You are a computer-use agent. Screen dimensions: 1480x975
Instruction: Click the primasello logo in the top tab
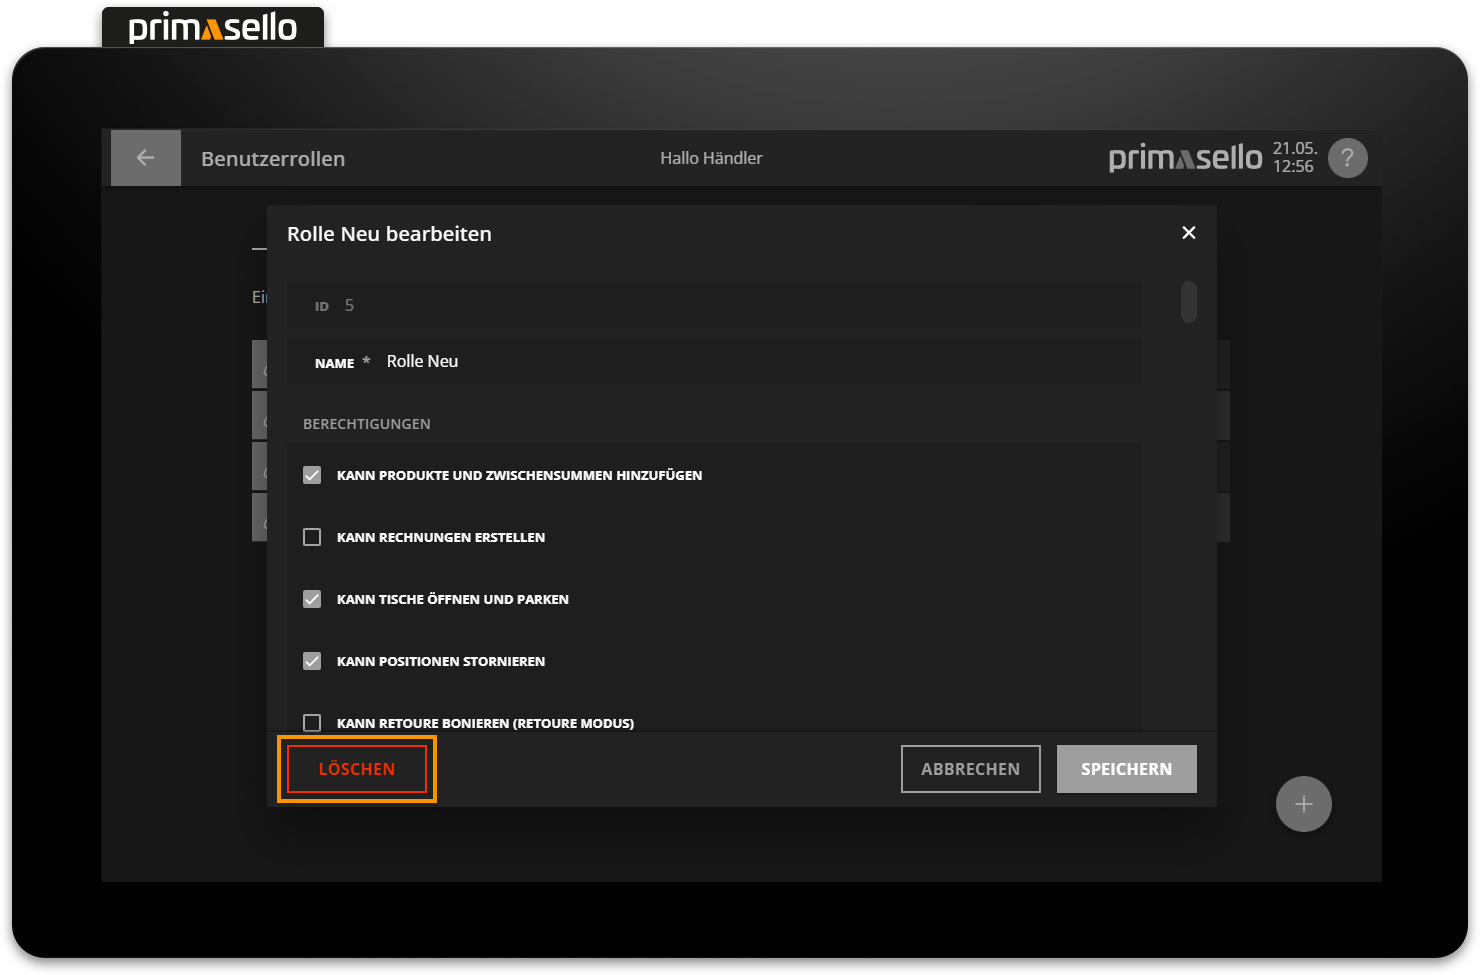(x=213, y=27)
